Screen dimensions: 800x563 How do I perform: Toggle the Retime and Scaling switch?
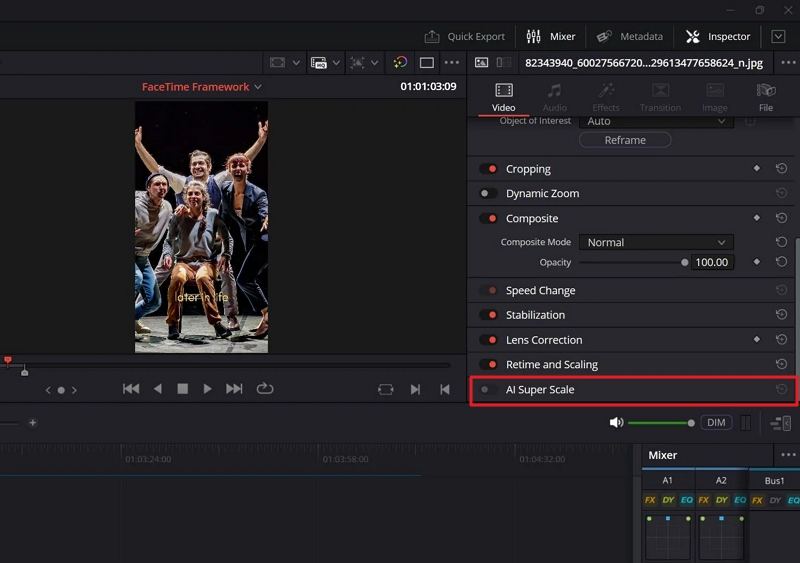pos(489,364)
